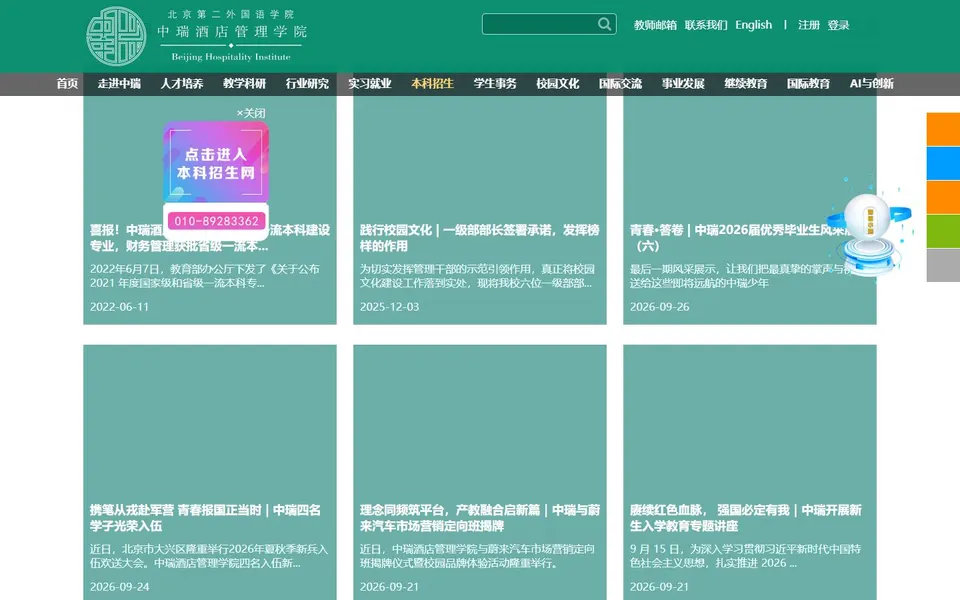Viewport: 960px width, 600px height.
Task: Click the green side tab
Action: (943, 231)
